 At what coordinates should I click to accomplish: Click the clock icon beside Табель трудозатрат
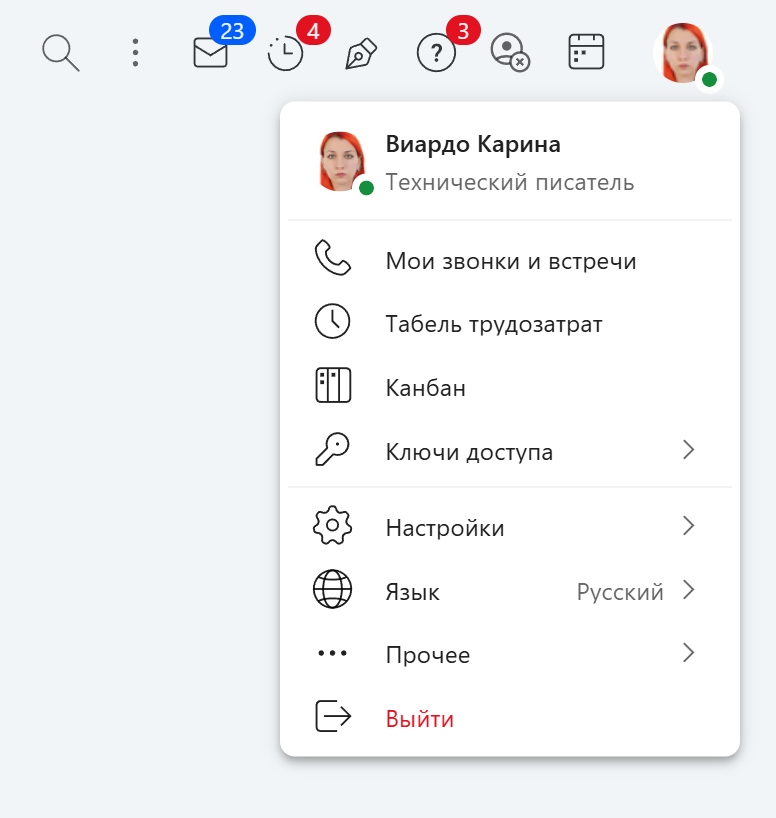point(332,321)
